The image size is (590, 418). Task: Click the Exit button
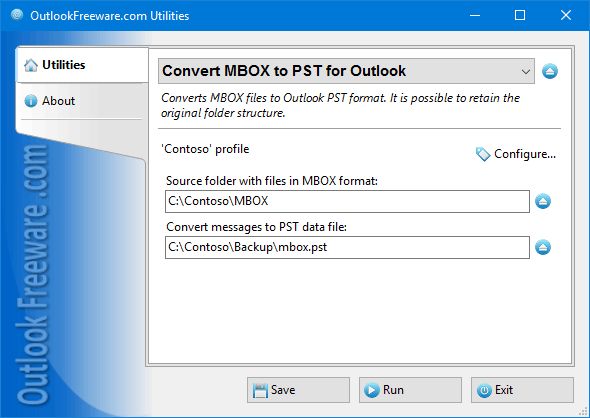pos(522,390)
